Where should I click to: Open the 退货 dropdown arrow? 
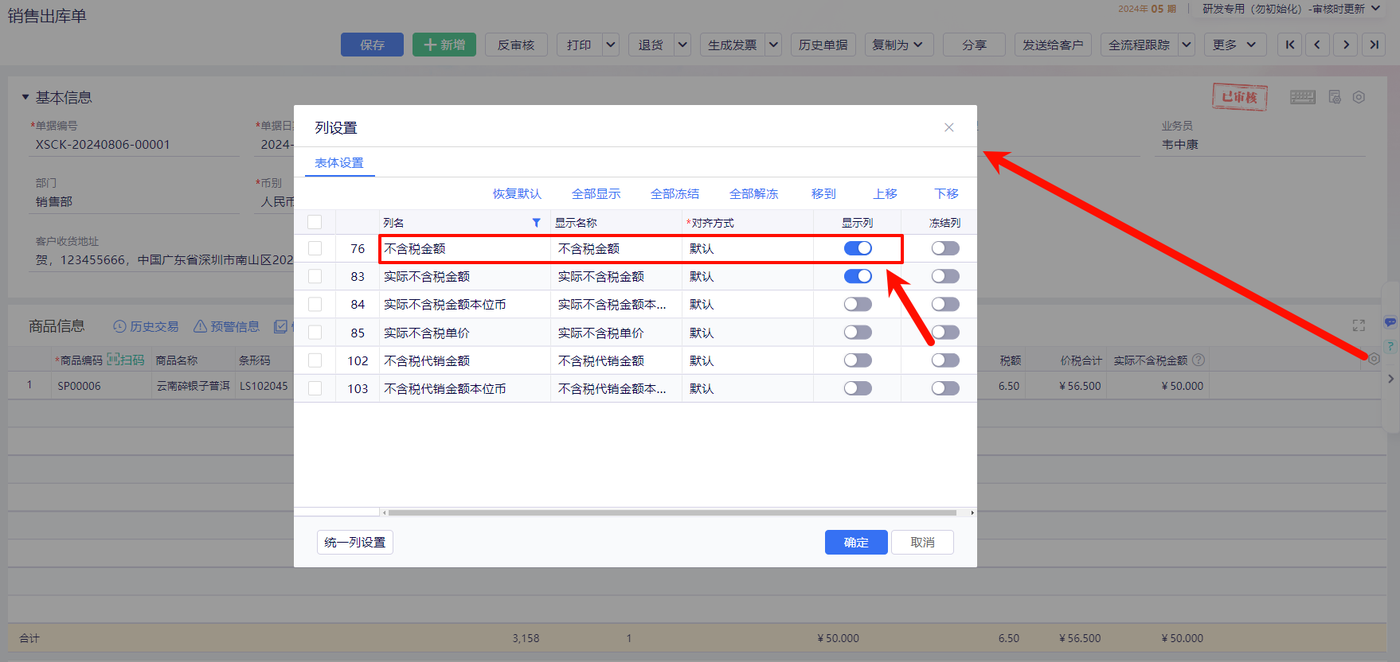682,45
